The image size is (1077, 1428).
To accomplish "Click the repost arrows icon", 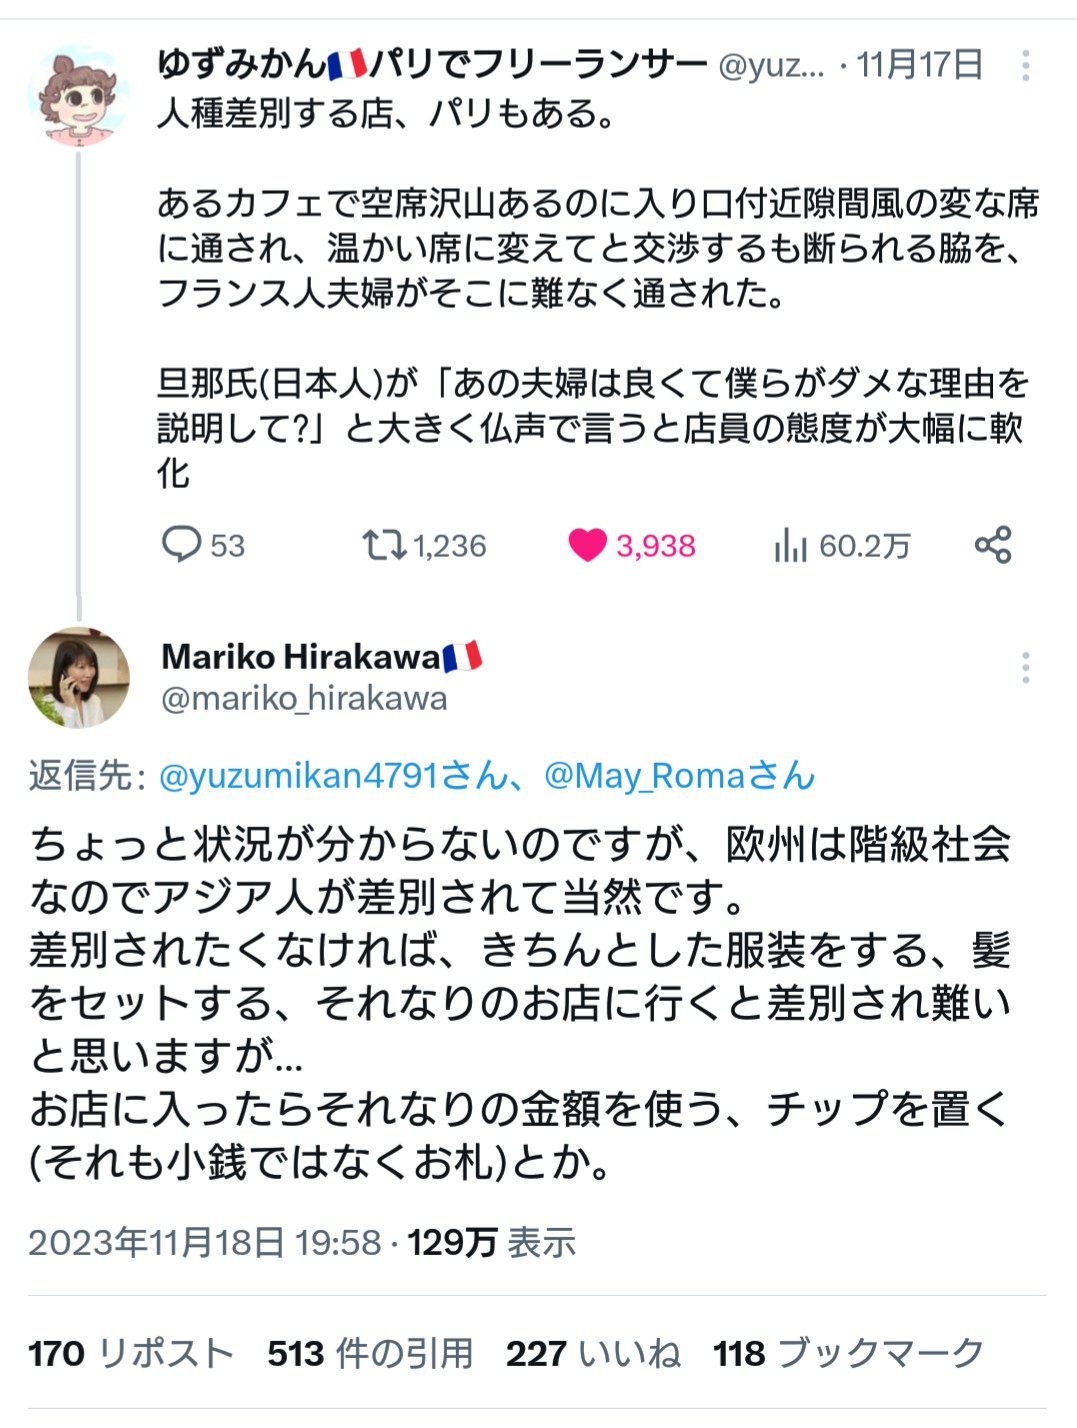I will [382, 545].
